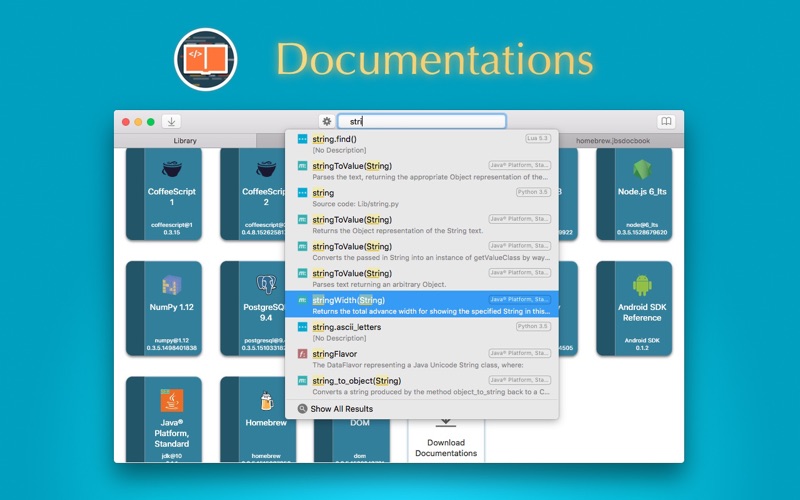Click the Java Platform tag on stringFlavor
The height and width of the screenshot is (500, 800).
(519, 353)
